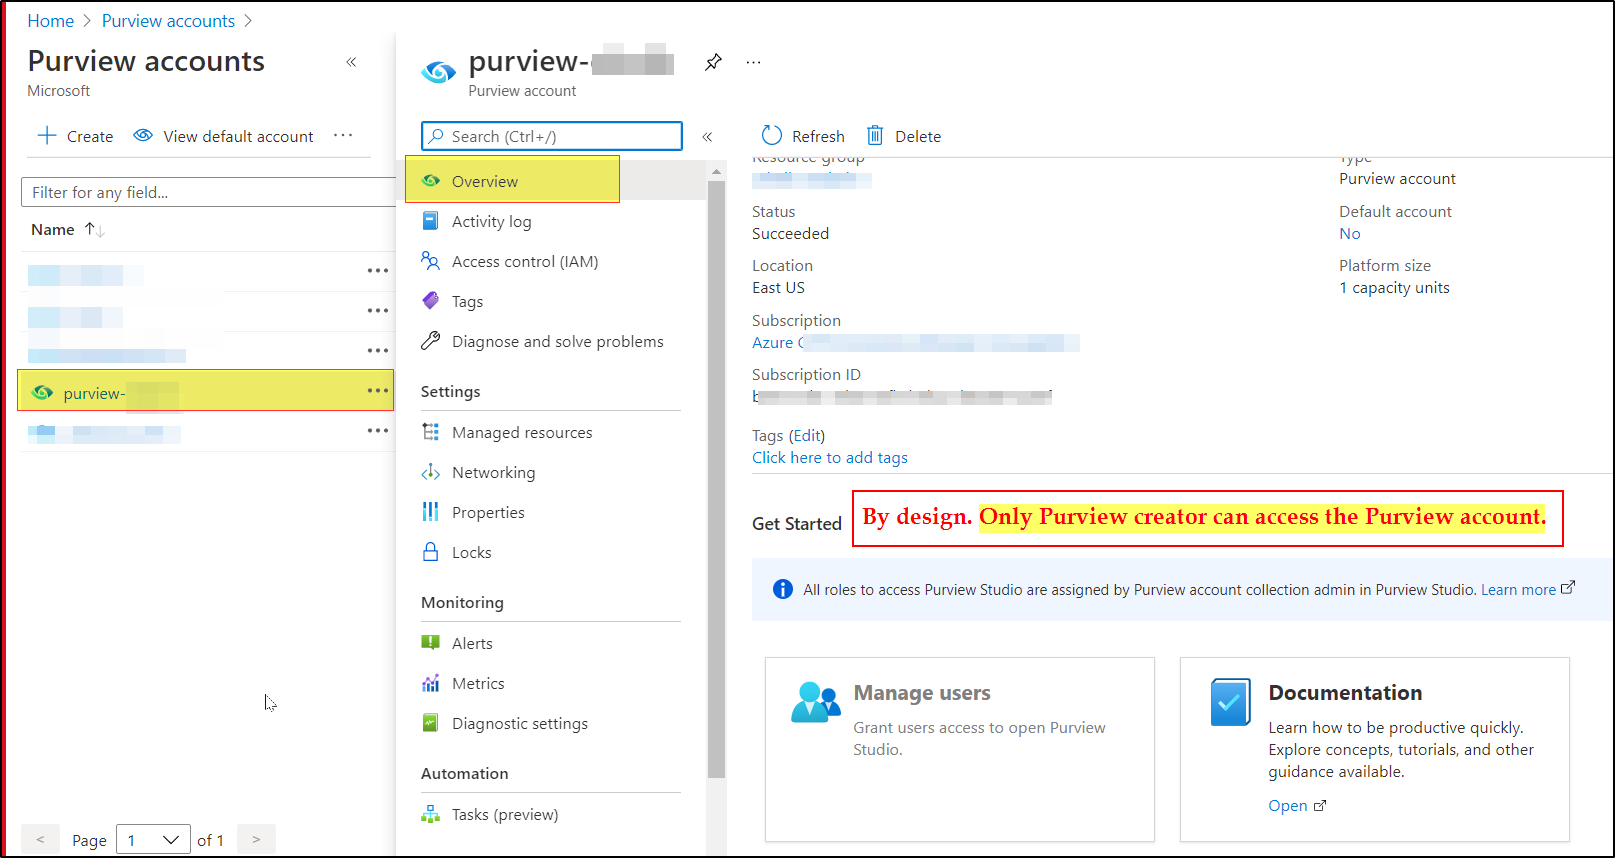Click the Home breadcrumb link
This screenshot has width=1615, height=858.
[x=50, y=21]
